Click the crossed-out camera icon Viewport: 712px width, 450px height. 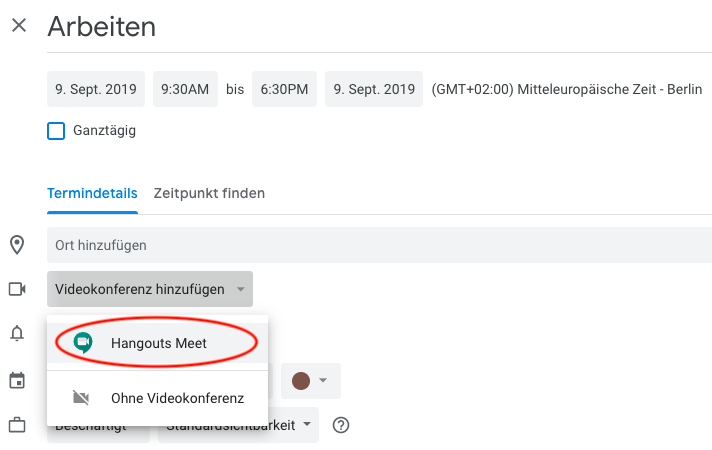81,398
